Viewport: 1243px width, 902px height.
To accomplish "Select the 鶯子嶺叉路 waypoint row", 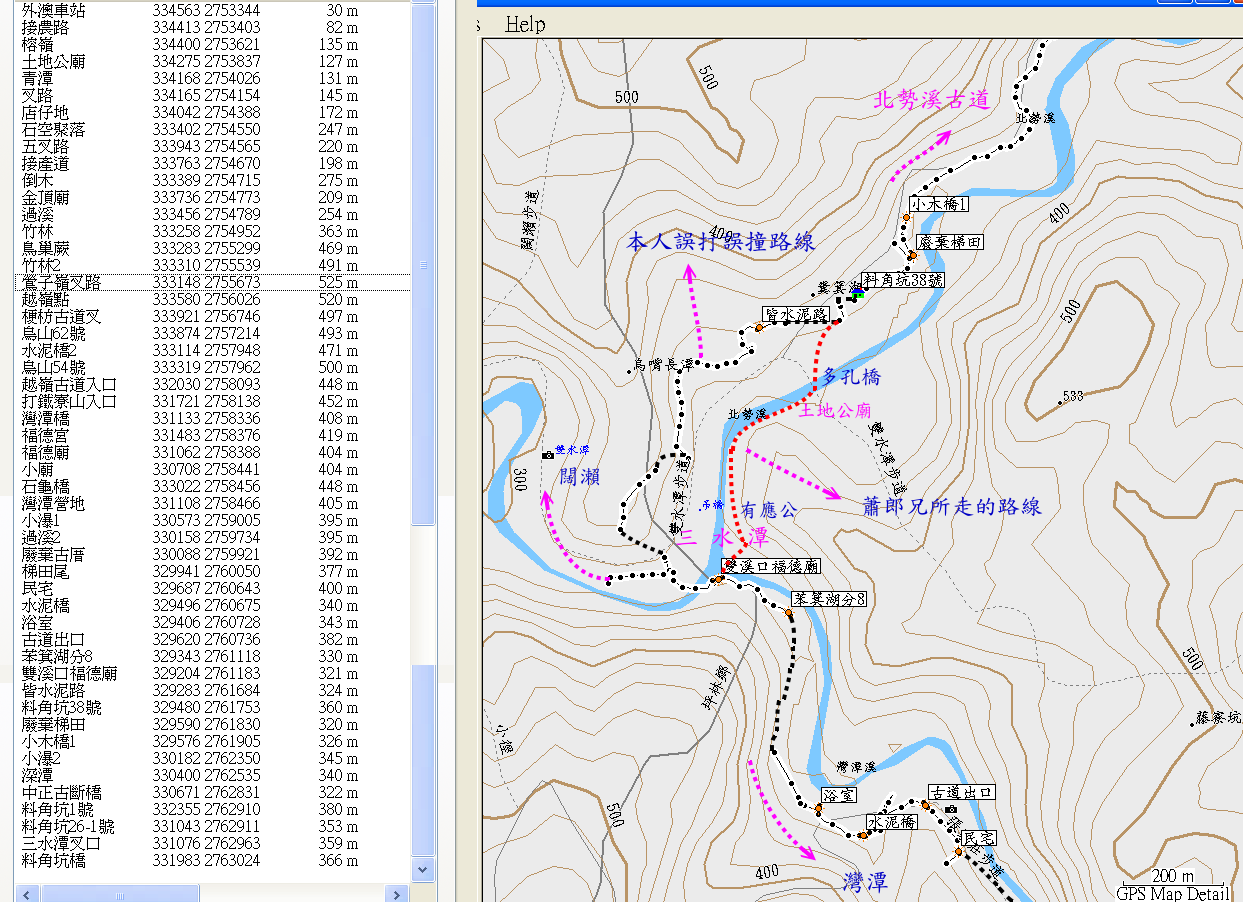I will pyautogui.click(x=61, y=283).
